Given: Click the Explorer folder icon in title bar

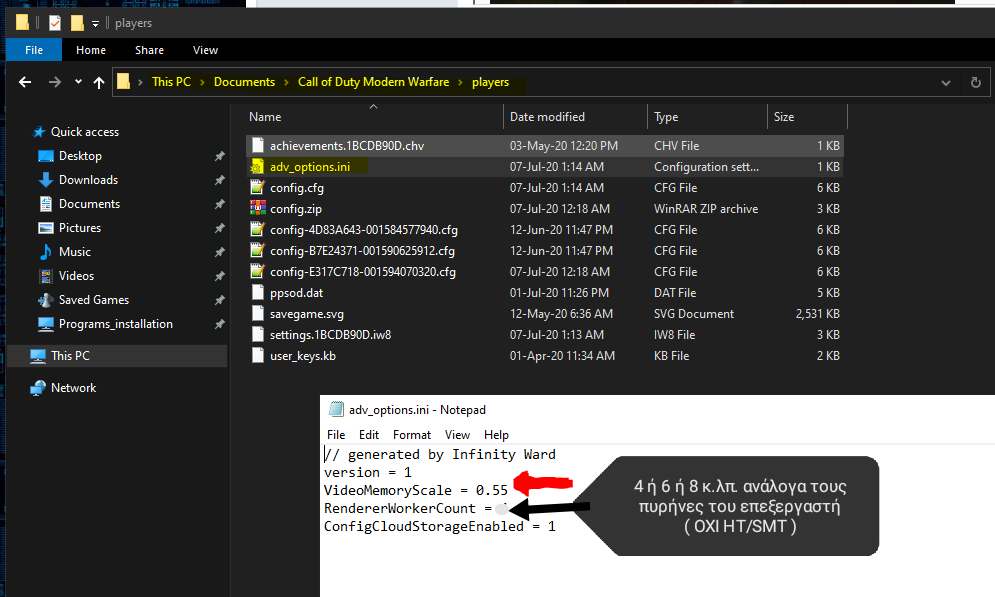Looking at the screenshot, I should 22,23.
